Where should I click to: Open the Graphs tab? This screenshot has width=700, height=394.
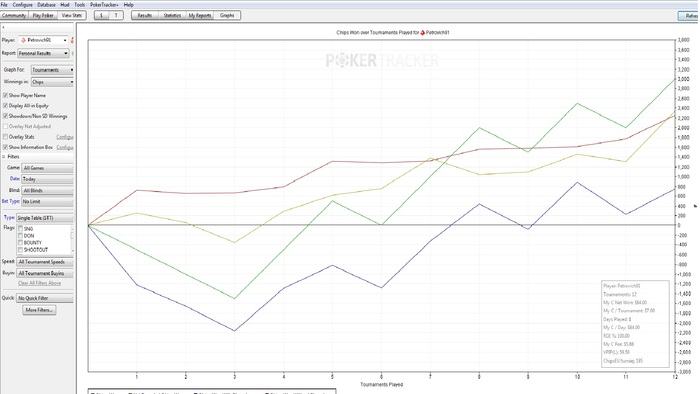click(227, 15)
